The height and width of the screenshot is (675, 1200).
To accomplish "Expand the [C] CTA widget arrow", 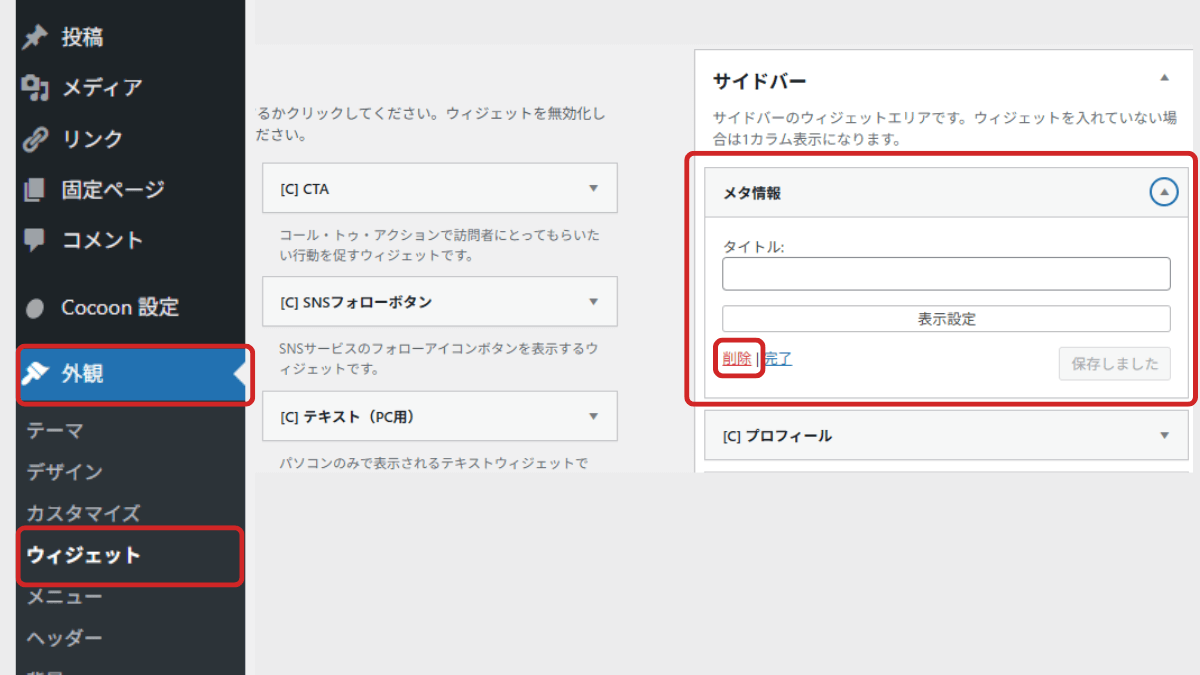I will tap(593, 188).
